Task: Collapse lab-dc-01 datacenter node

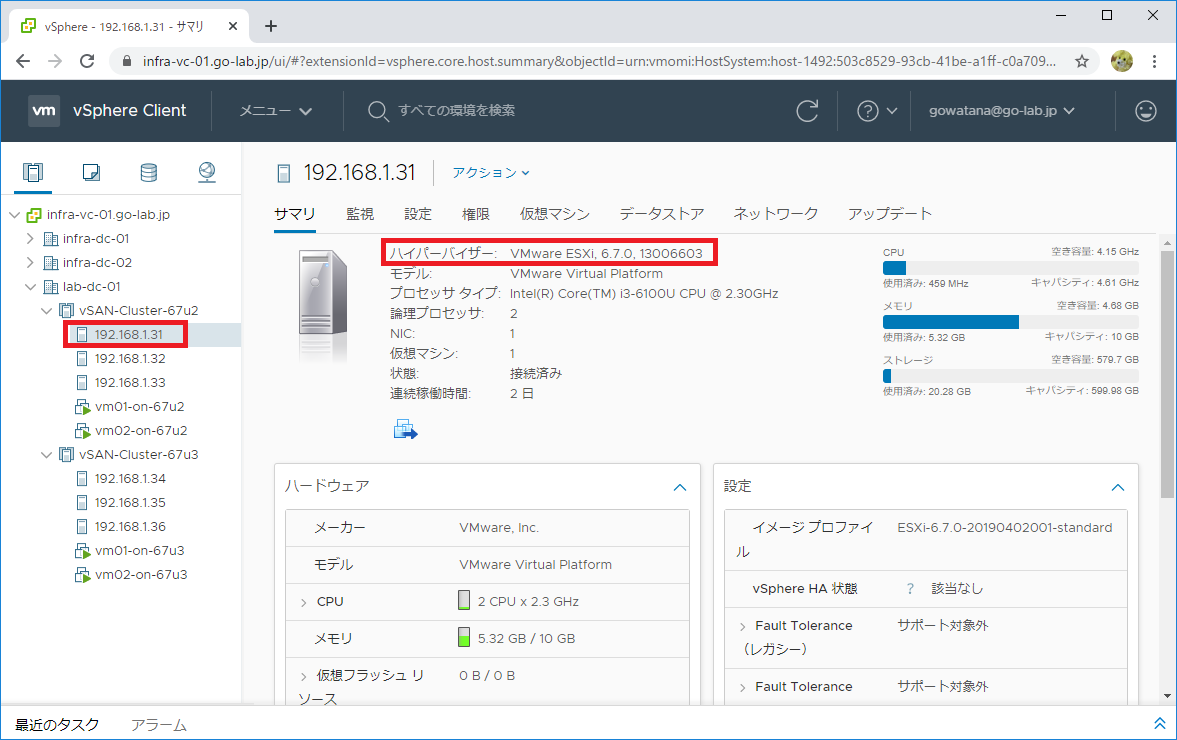Action: coord(30,287)
